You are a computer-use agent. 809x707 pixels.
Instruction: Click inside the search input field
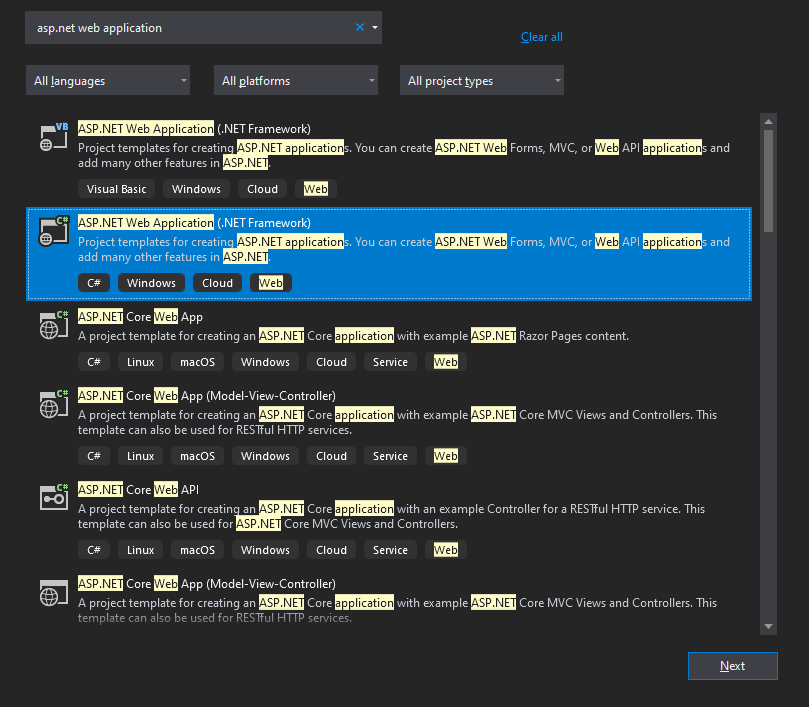(180, 27)
